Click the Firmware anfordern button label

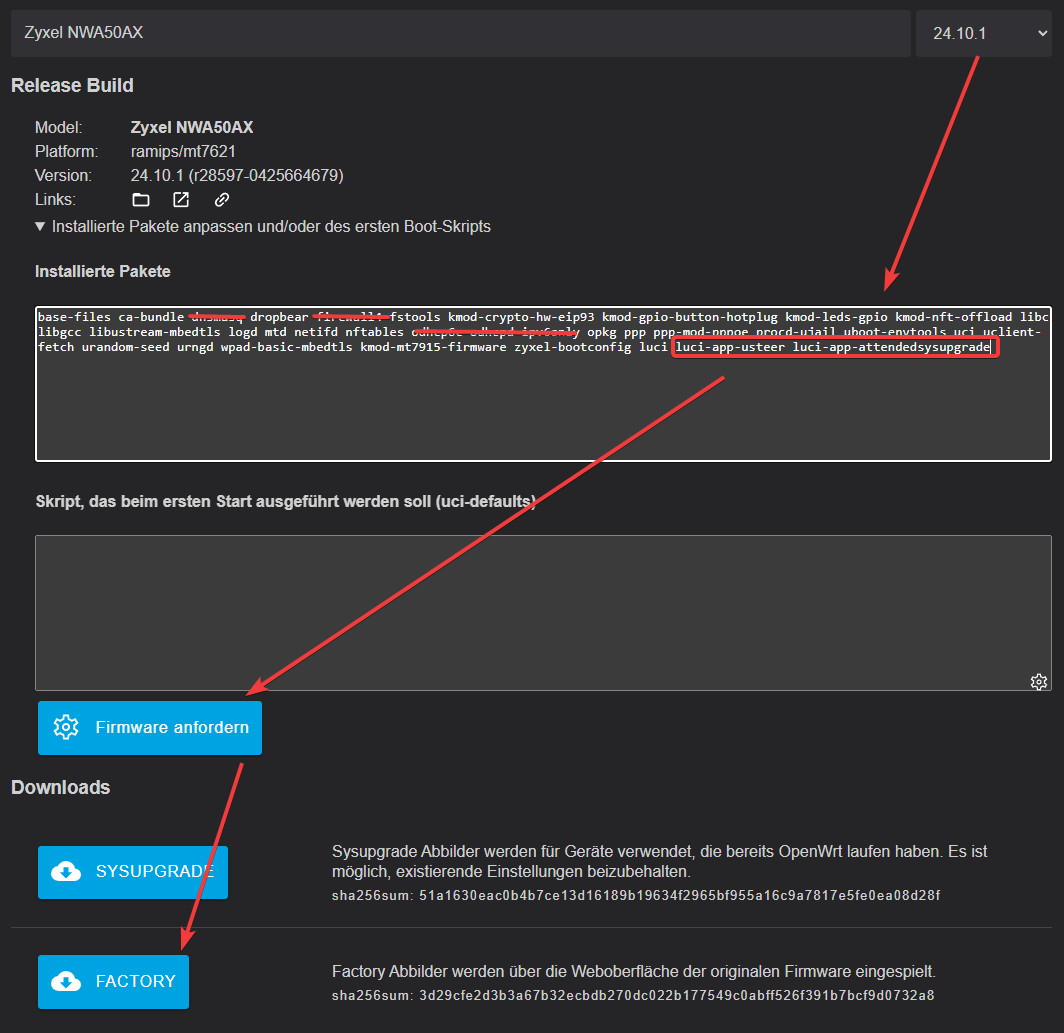click(x=172, y=727)
